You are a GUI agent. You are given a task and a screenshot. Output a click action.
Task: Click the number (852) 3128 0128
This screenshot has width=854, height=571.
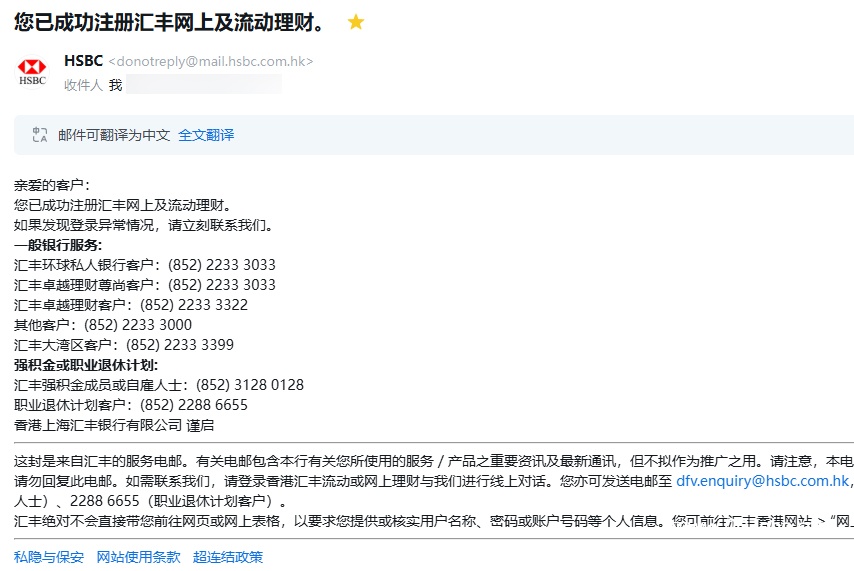pos(250,385)
